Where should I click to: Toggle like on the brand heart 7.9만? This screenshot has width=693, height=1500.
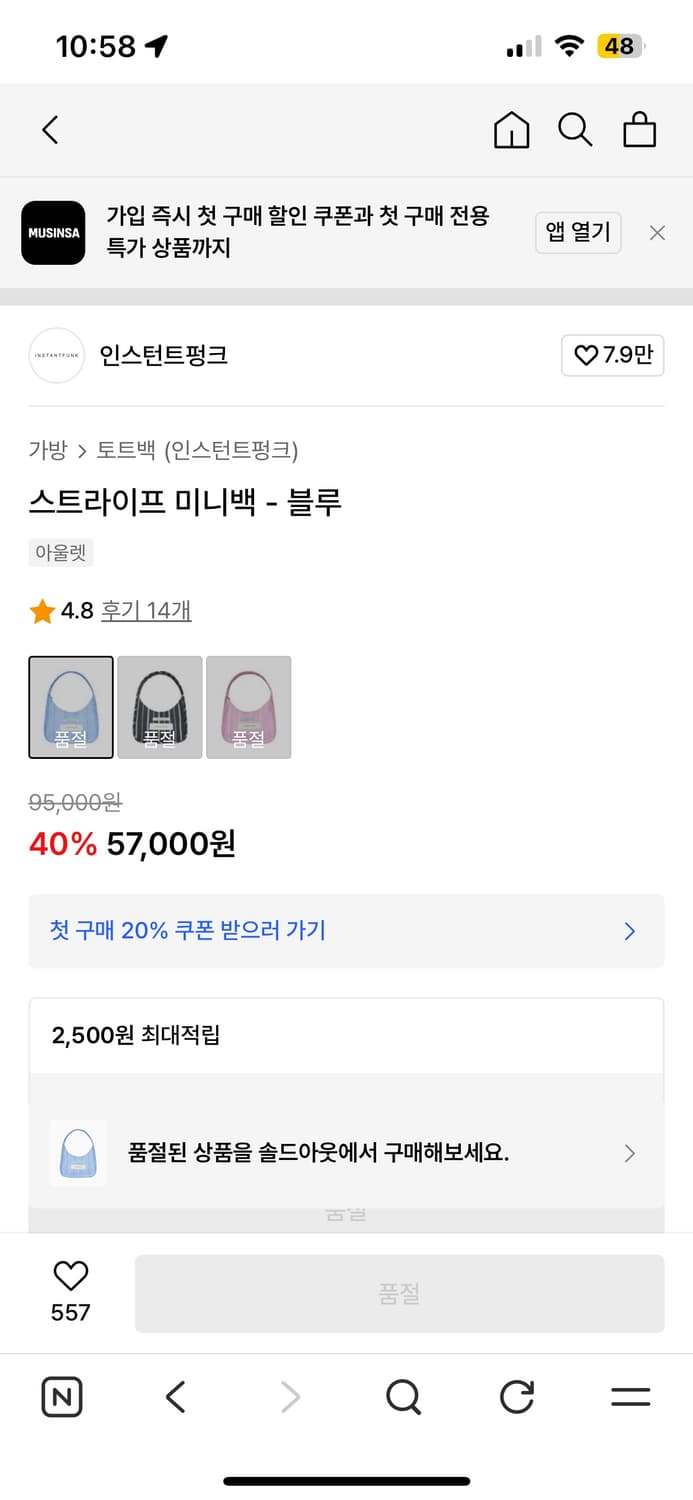[612, 355]
